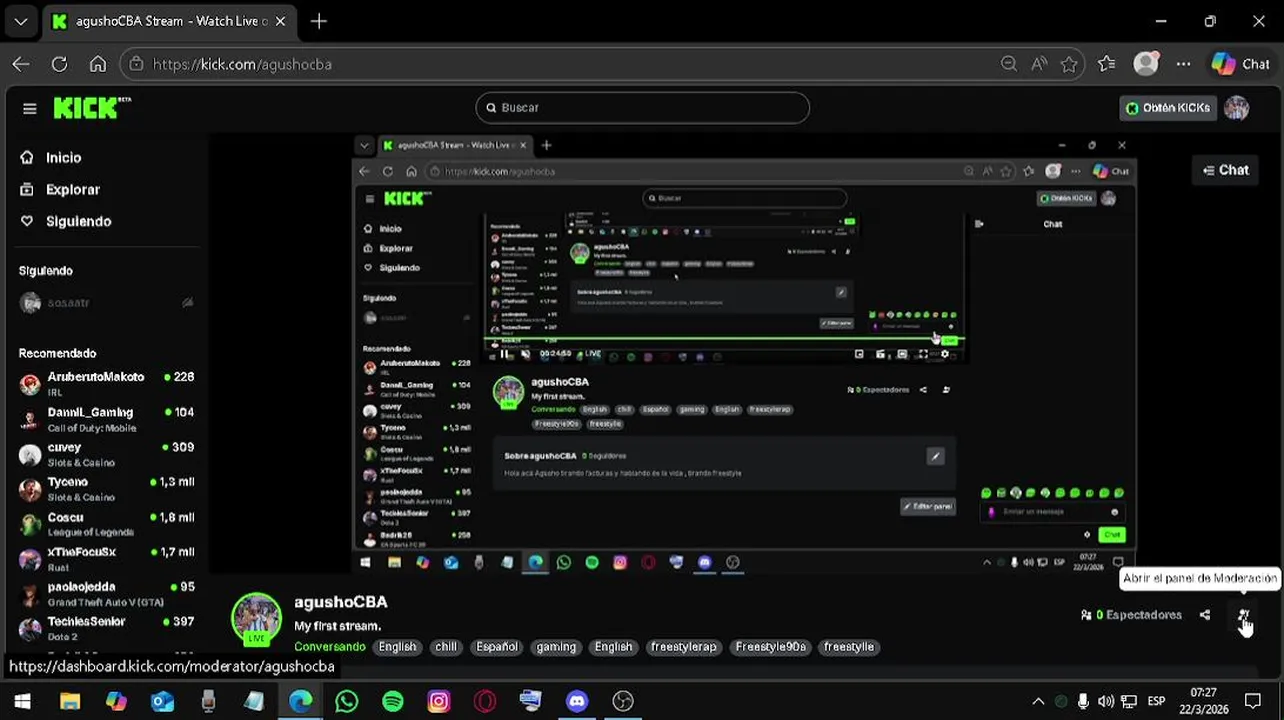
Task: Open paolaojedda recommended channel
Action: (x=106, y=594)
